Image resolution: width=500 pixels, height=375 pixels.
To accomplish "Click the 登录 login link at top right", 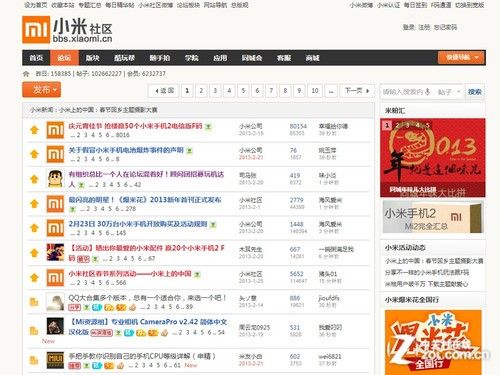I will click(409, 27).
